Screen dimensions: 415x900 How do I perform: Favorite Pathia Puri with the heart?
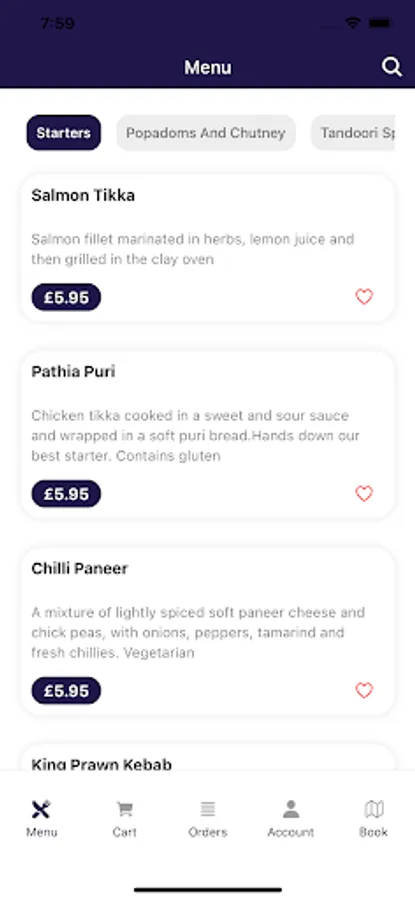click(x=364, y=494)
